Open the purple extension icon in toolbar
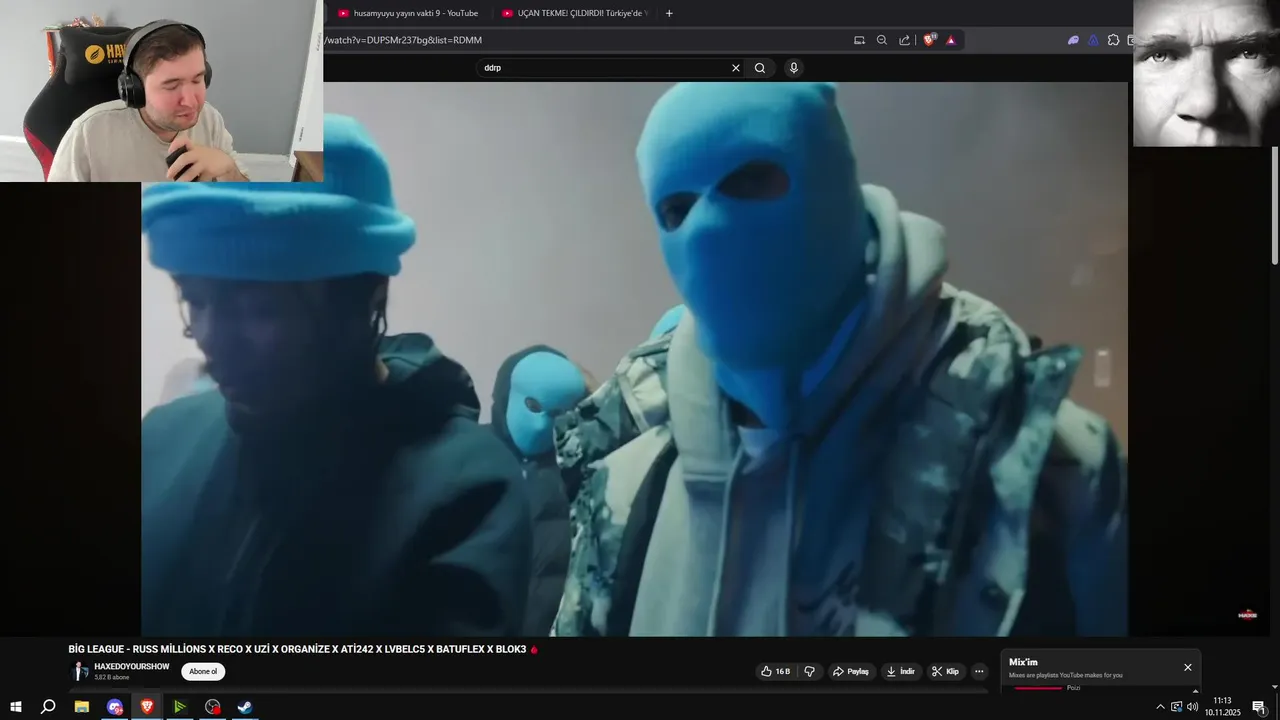The height and width of the screenshot is (720, 1280). pyautogui.click(x=1073, y=40)
